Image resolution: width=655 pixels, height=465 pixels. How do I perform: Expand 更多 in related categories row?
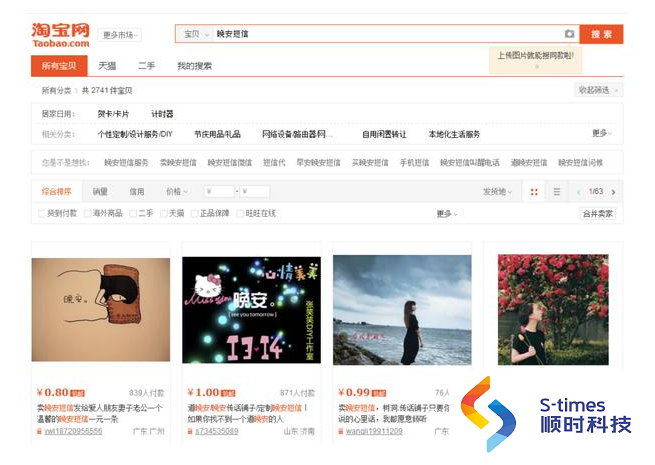(x=602, y=134)
